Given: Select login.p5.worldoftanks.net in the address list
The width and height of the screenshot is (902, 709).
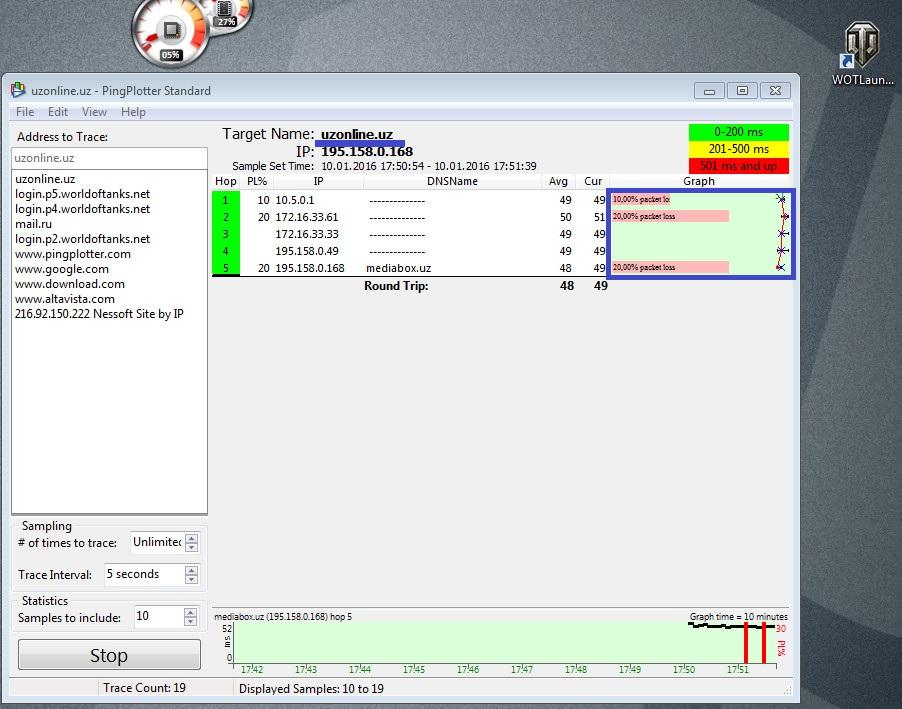Looking at the screenshot, I should [x=82, y=194].
